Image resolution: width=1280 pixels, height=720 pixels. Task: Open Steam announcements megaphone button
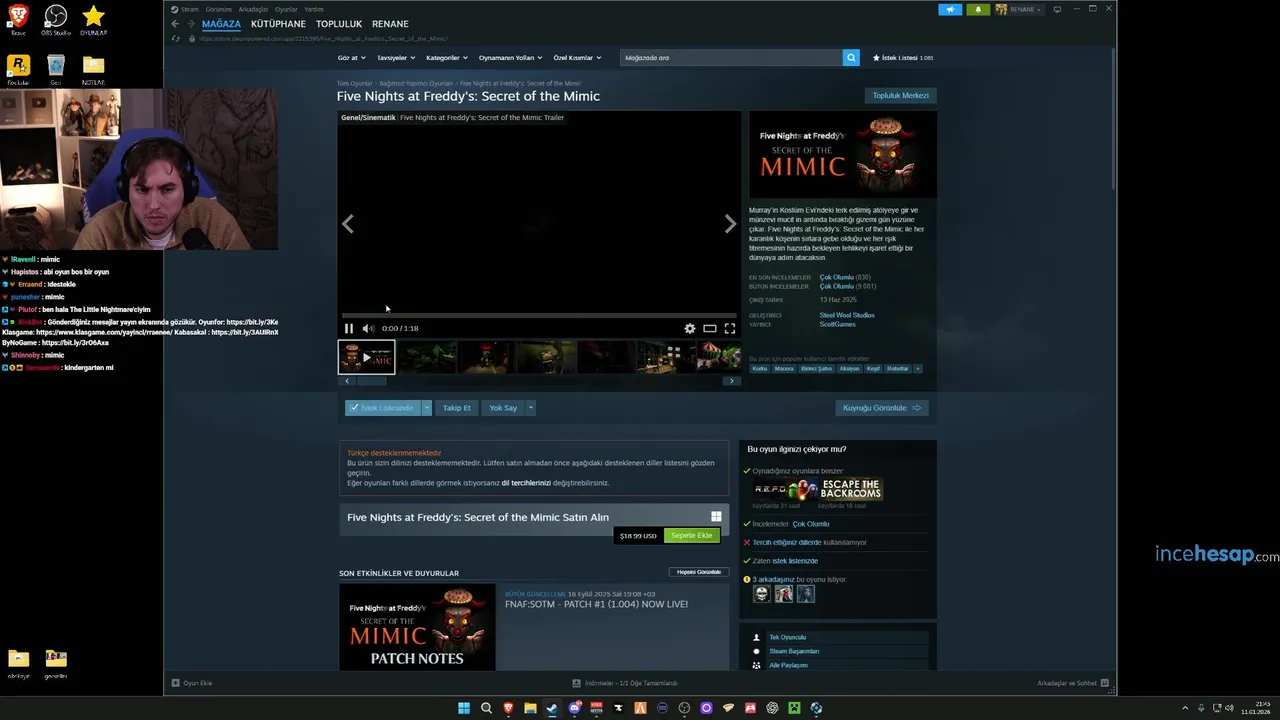coord(950,9)
